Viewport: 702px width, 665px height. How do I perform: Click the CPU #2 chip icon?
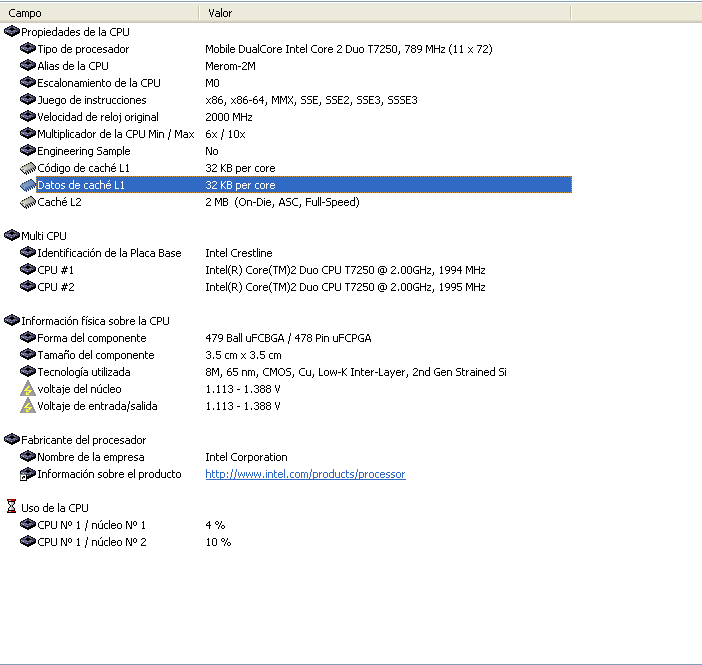(28, 287)
